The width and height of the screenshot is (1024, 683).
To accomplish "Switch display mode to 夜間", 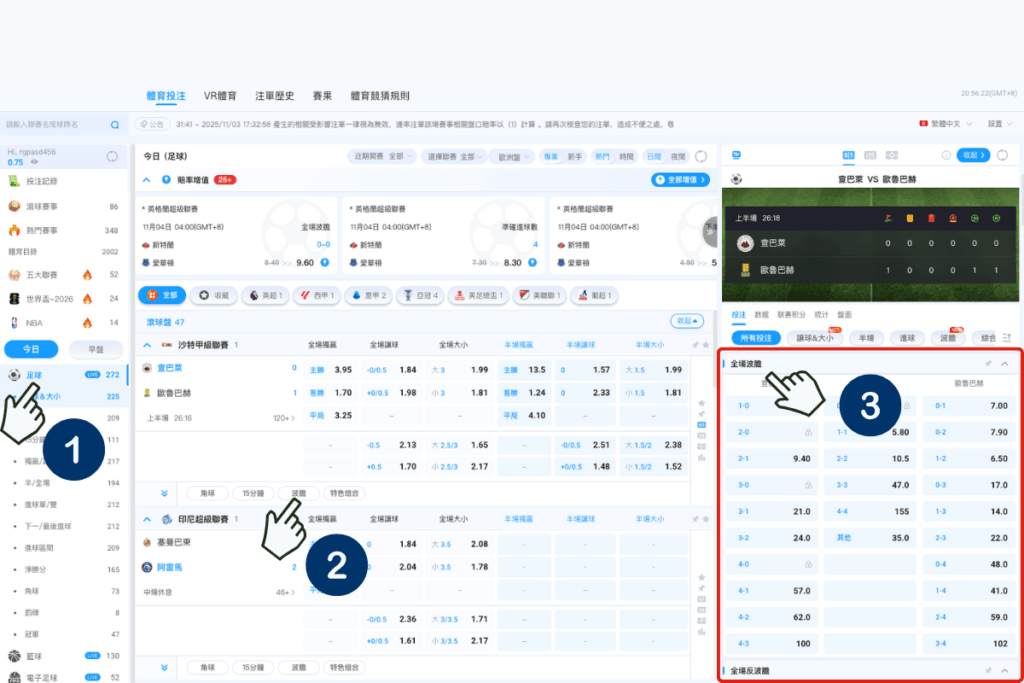I will (678, 156).
